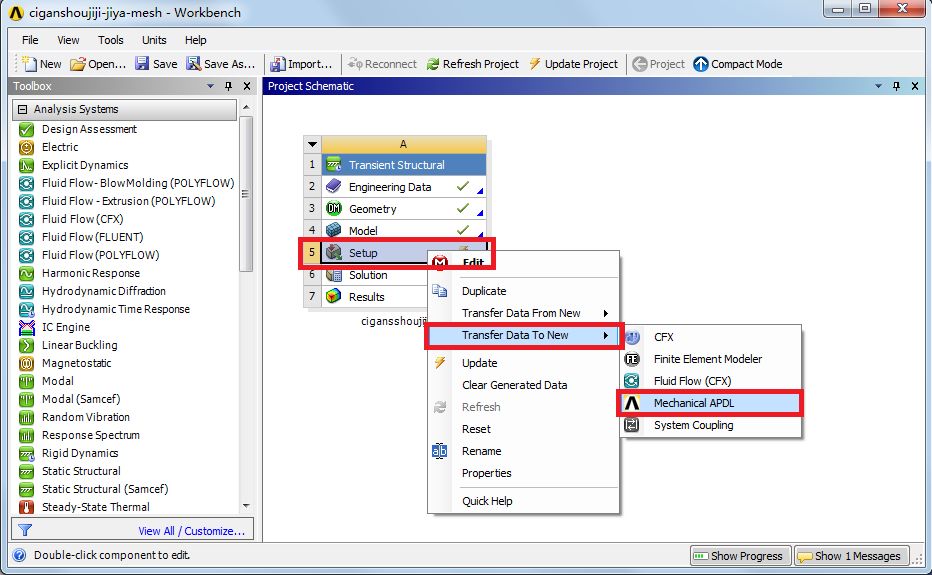This screenshot has width=932, height=575.
Task: Close the Project Schematic panel
Action: click(915, 86)
